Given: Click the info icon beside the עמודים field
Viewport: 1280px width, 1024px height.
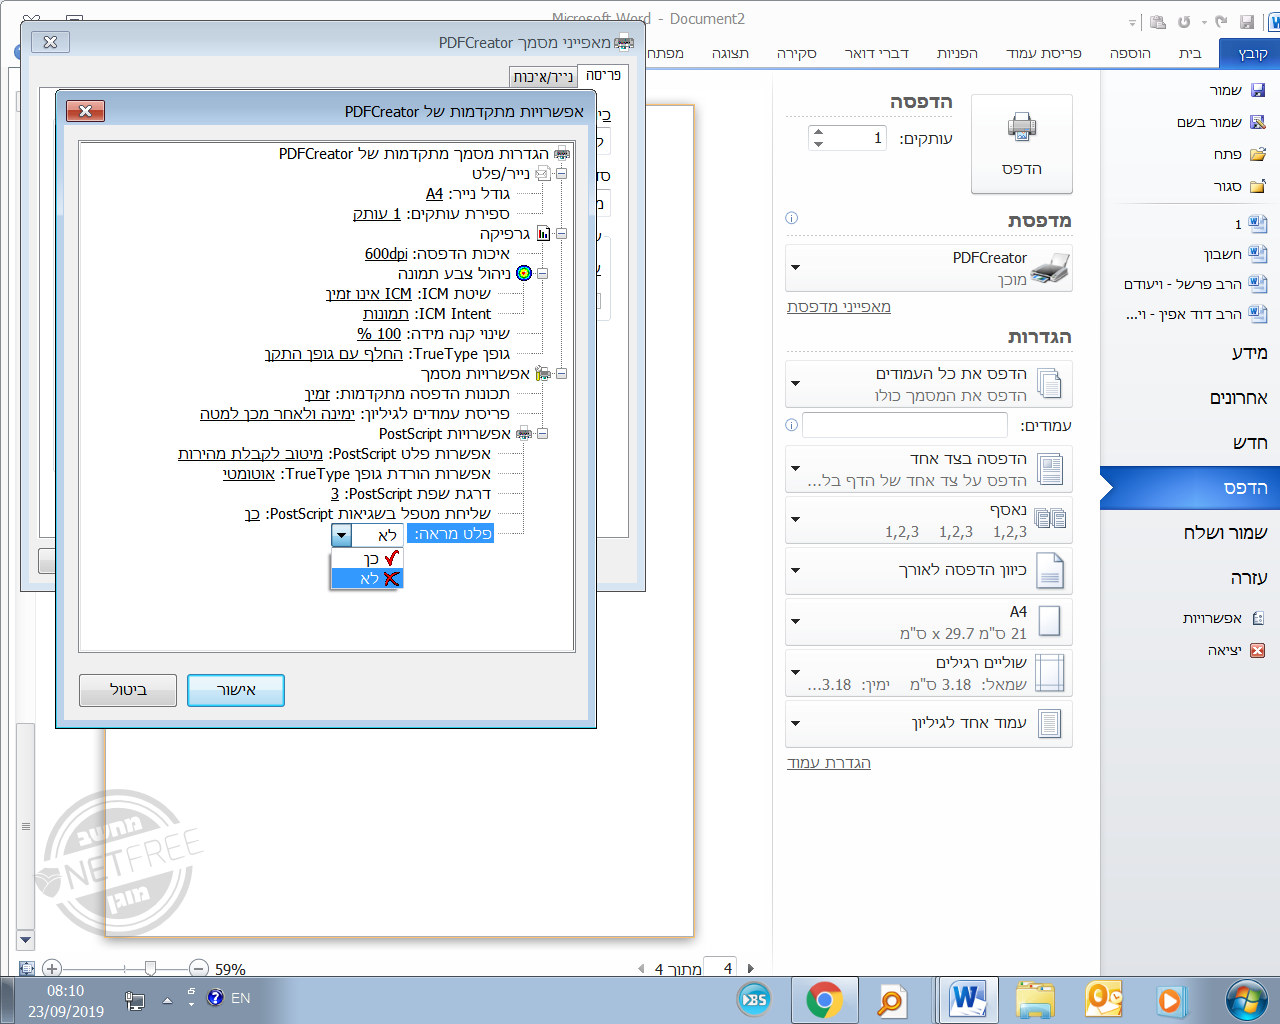Looking at the screenshot, I should [792, 425].
